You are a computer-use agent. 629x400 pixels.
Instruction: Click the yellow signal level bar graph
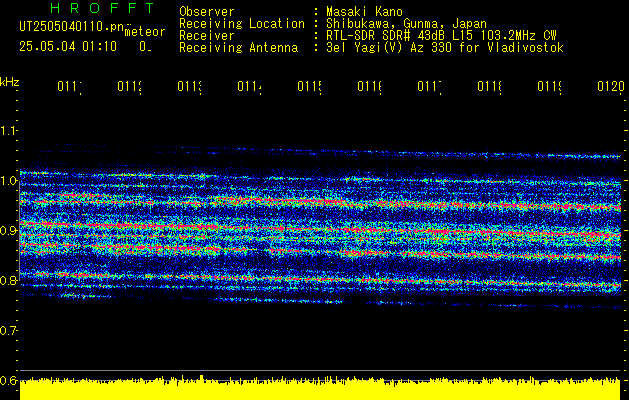coord(320,389)
